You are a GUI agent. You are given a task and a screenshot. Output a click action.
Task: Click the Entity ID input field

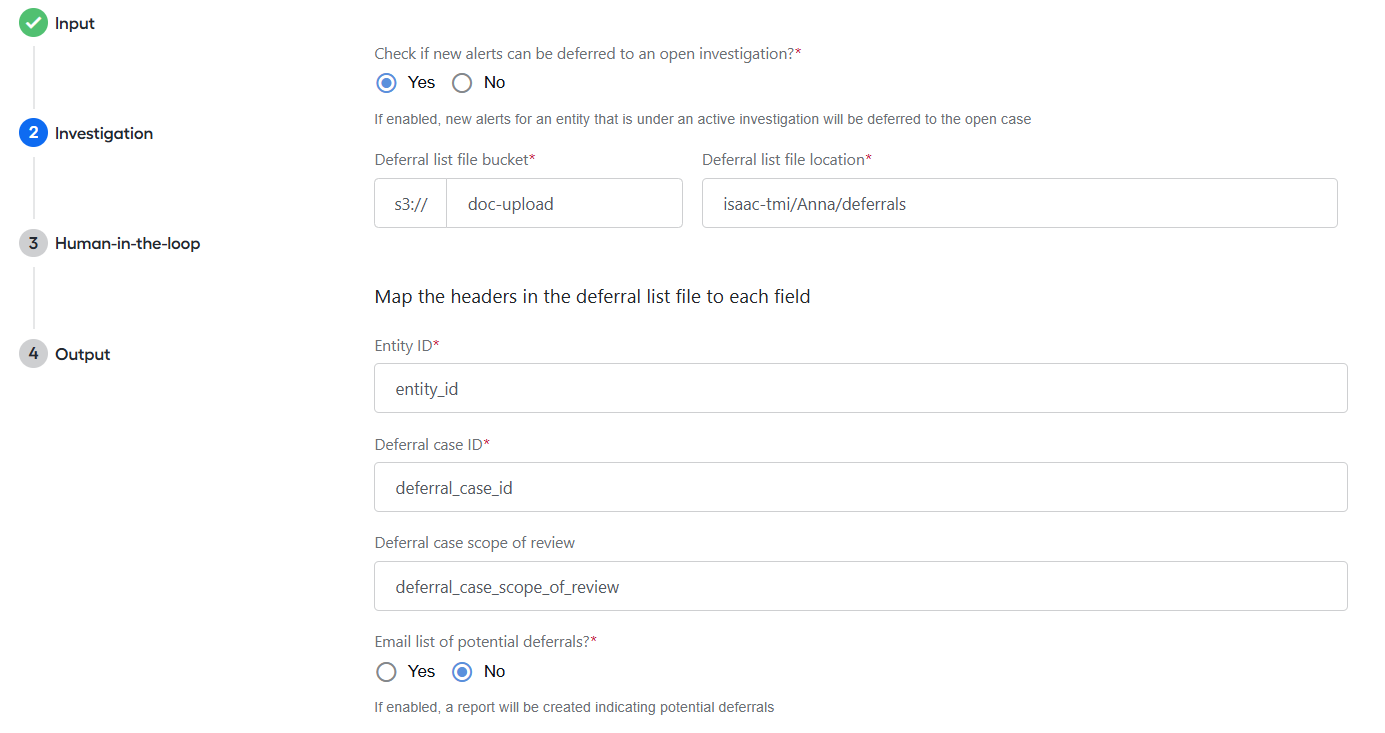(861, 388)
